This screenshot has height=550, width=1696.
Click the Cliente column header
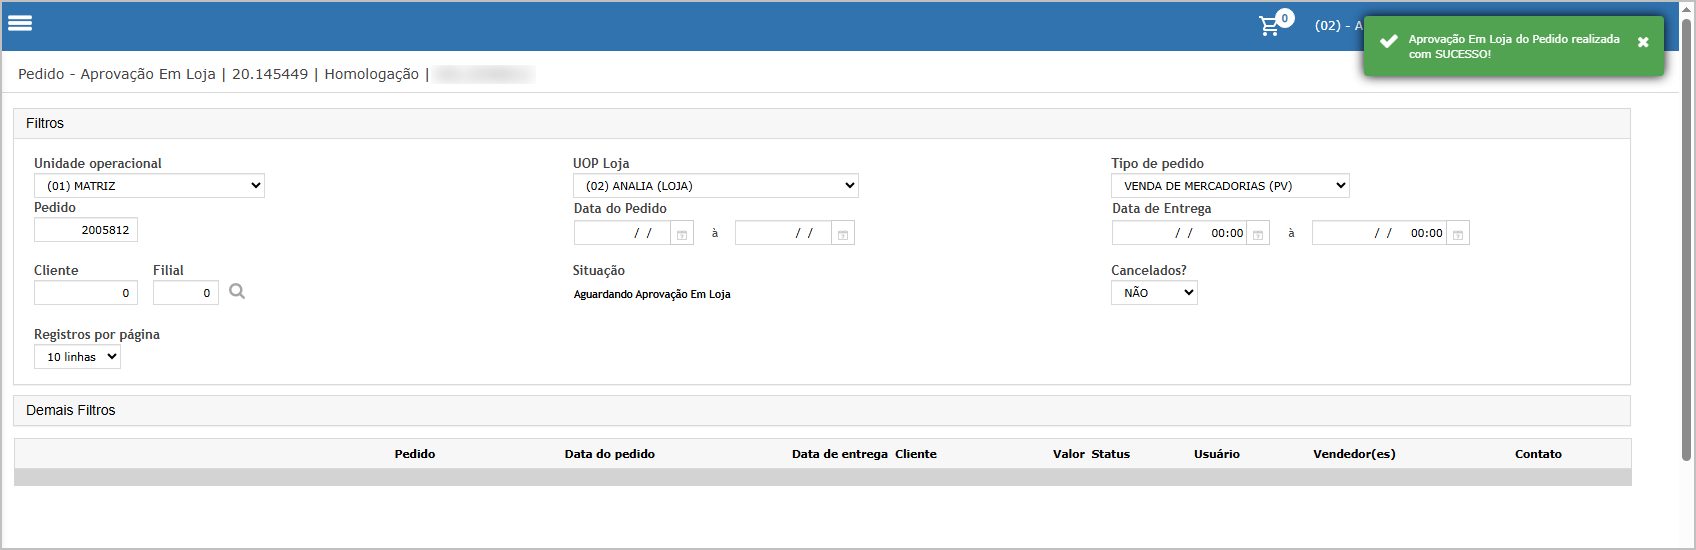tap(916, 454)
